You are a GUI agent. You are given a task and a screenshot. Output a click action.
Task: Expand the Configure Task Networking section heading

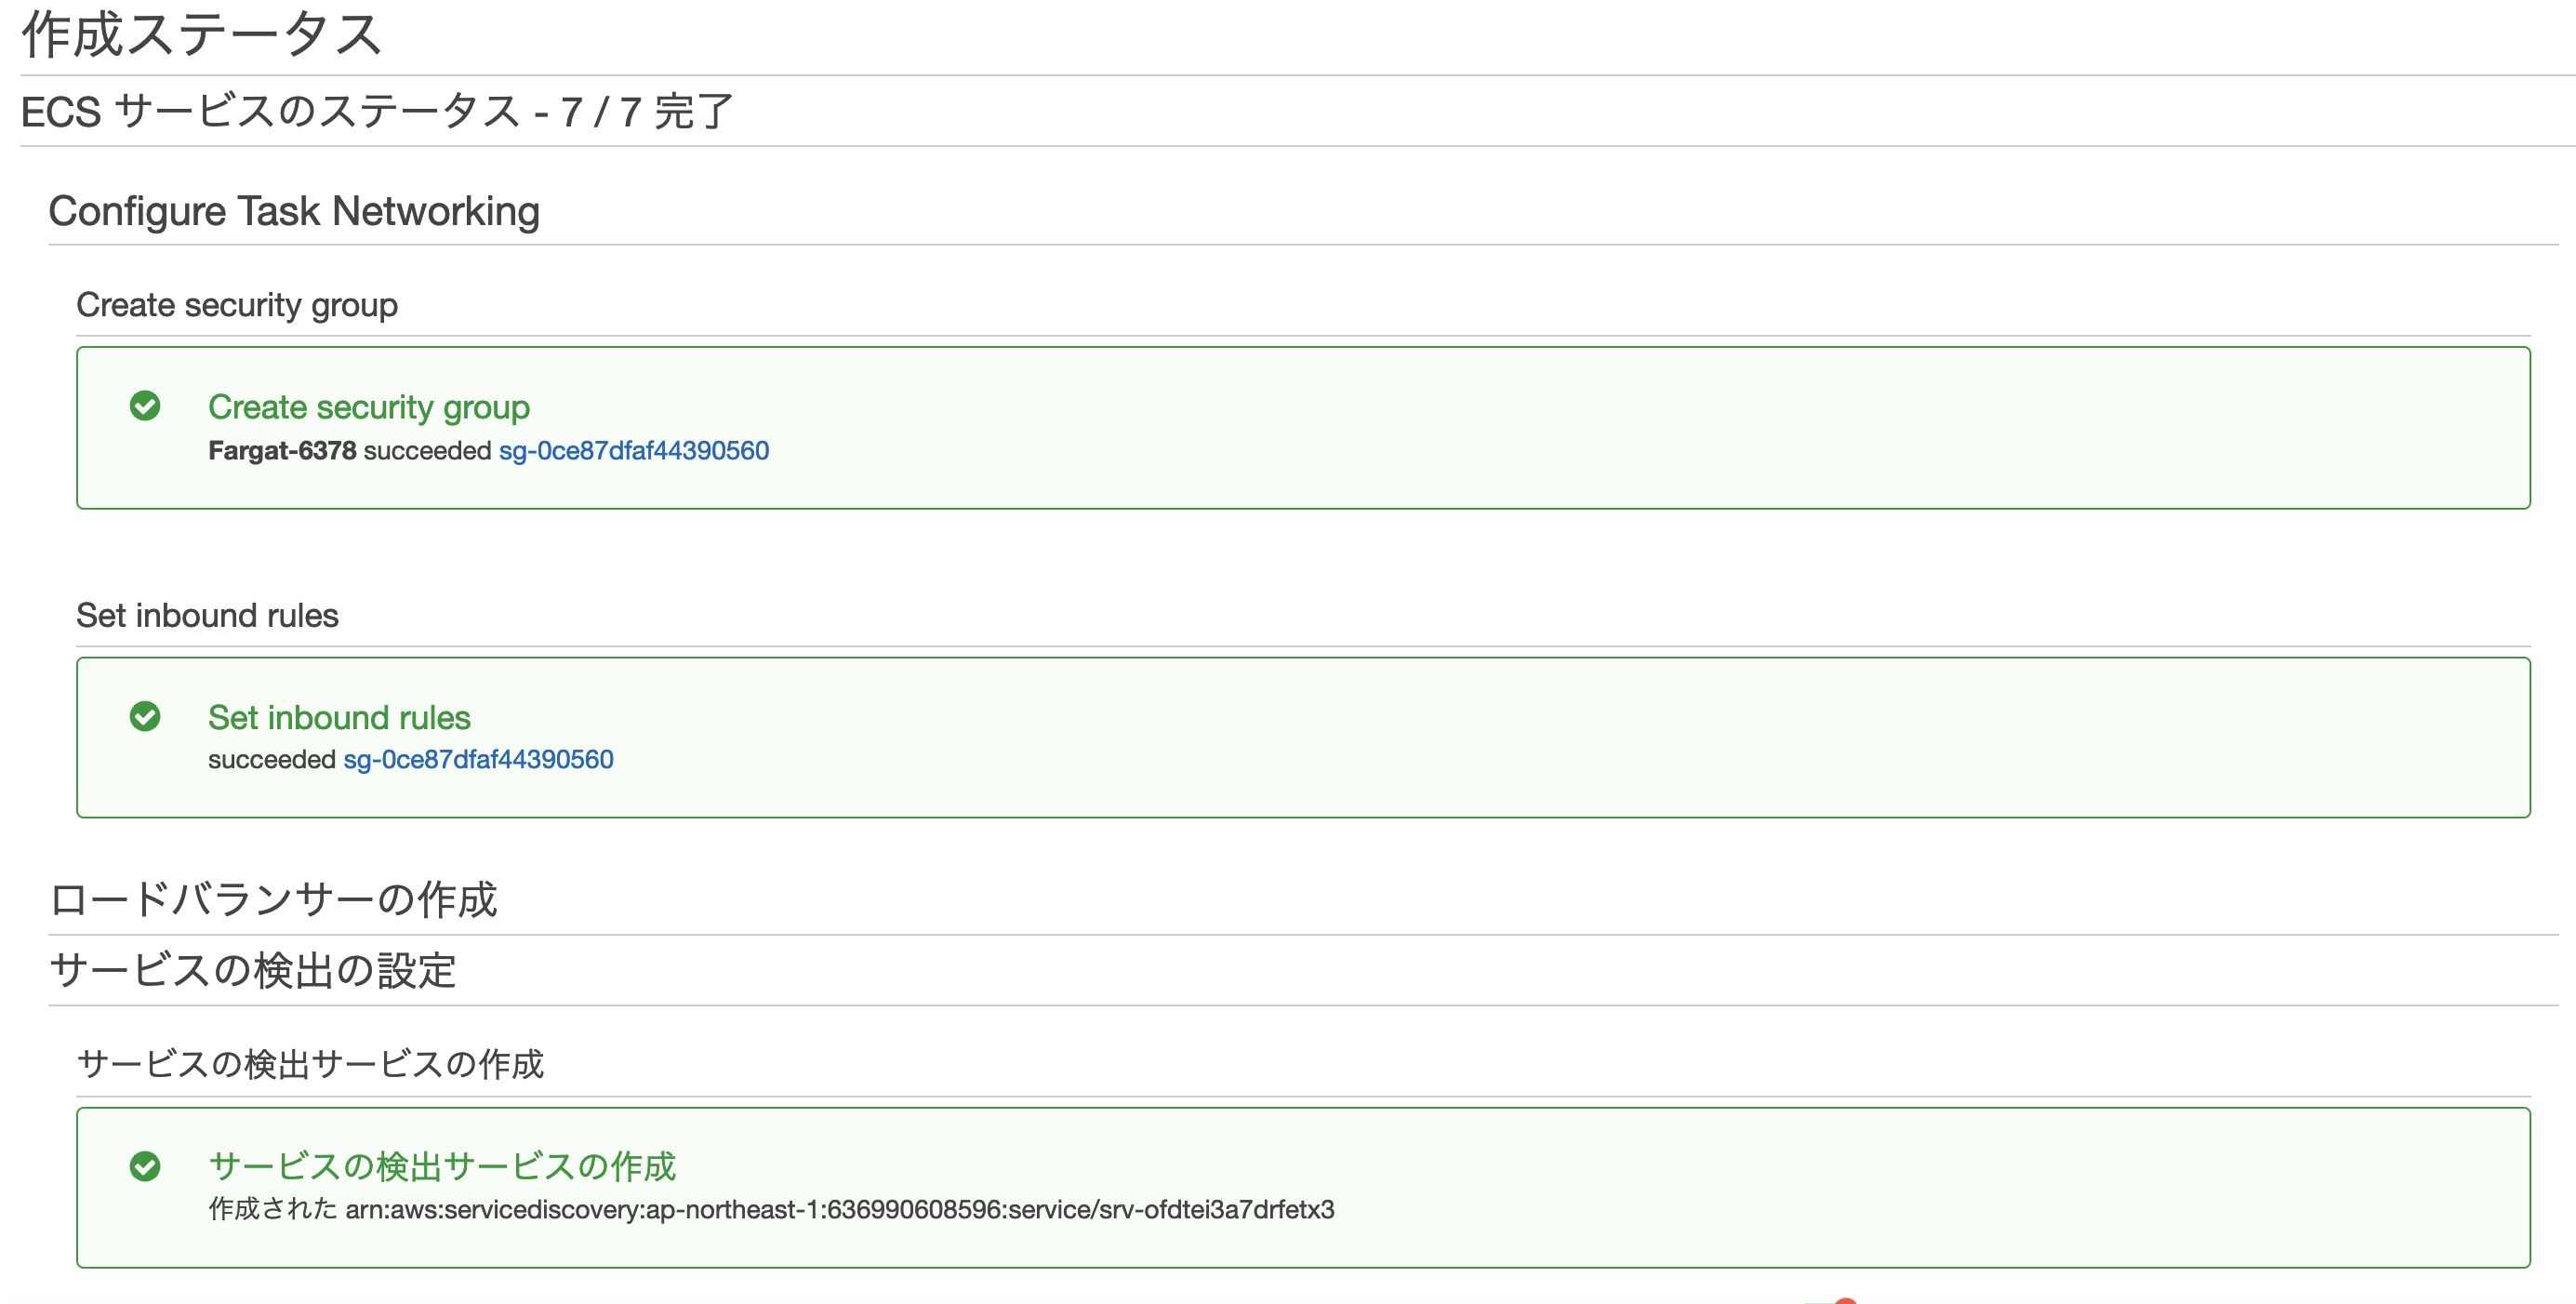pyautogui.click(x=294, y=211)
